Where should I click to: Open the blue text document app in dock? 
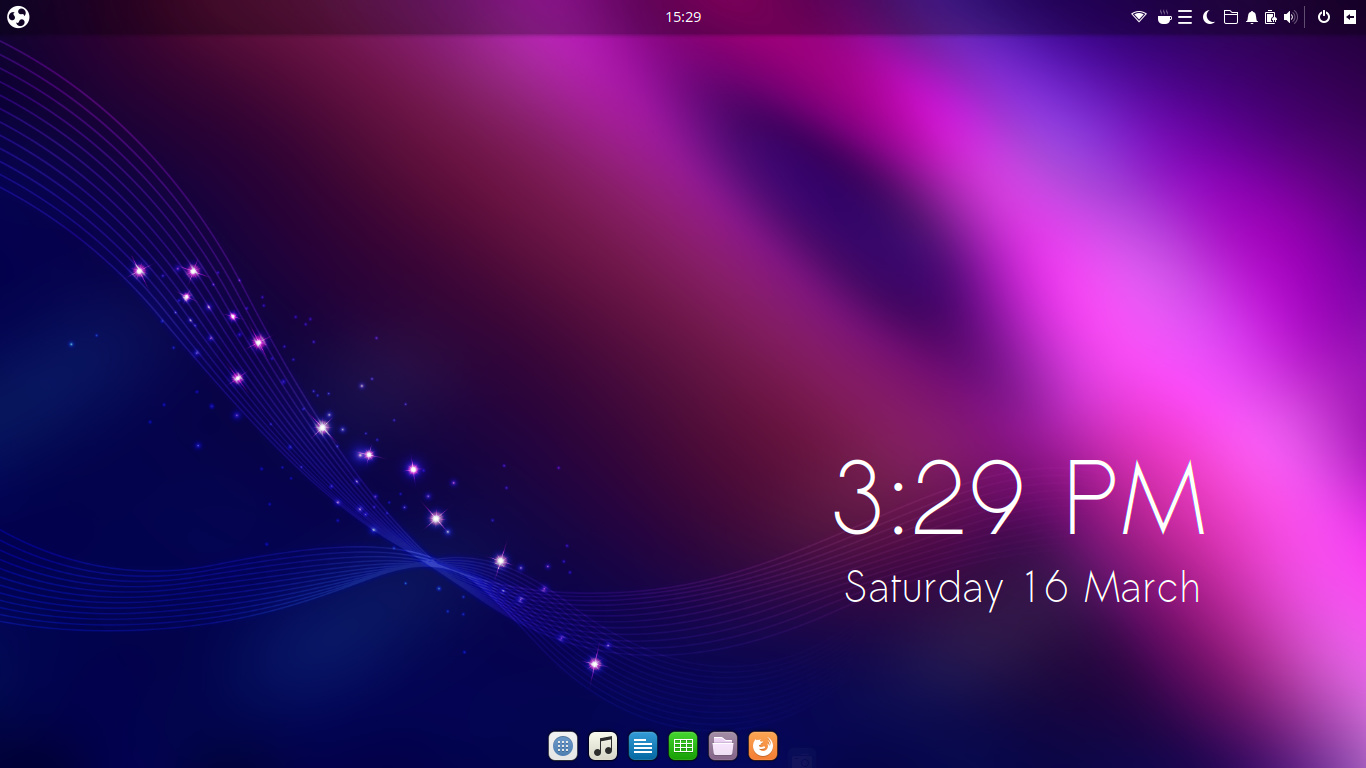click(643, 746)
